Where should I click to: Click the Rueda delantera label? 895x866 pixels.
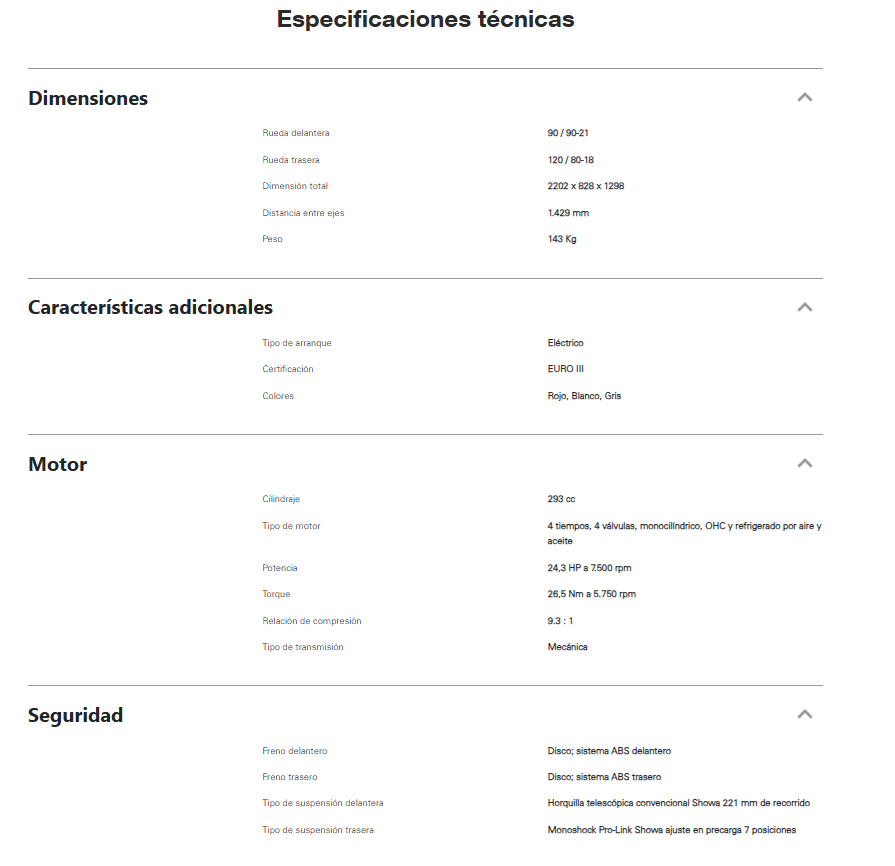(296, 133)
